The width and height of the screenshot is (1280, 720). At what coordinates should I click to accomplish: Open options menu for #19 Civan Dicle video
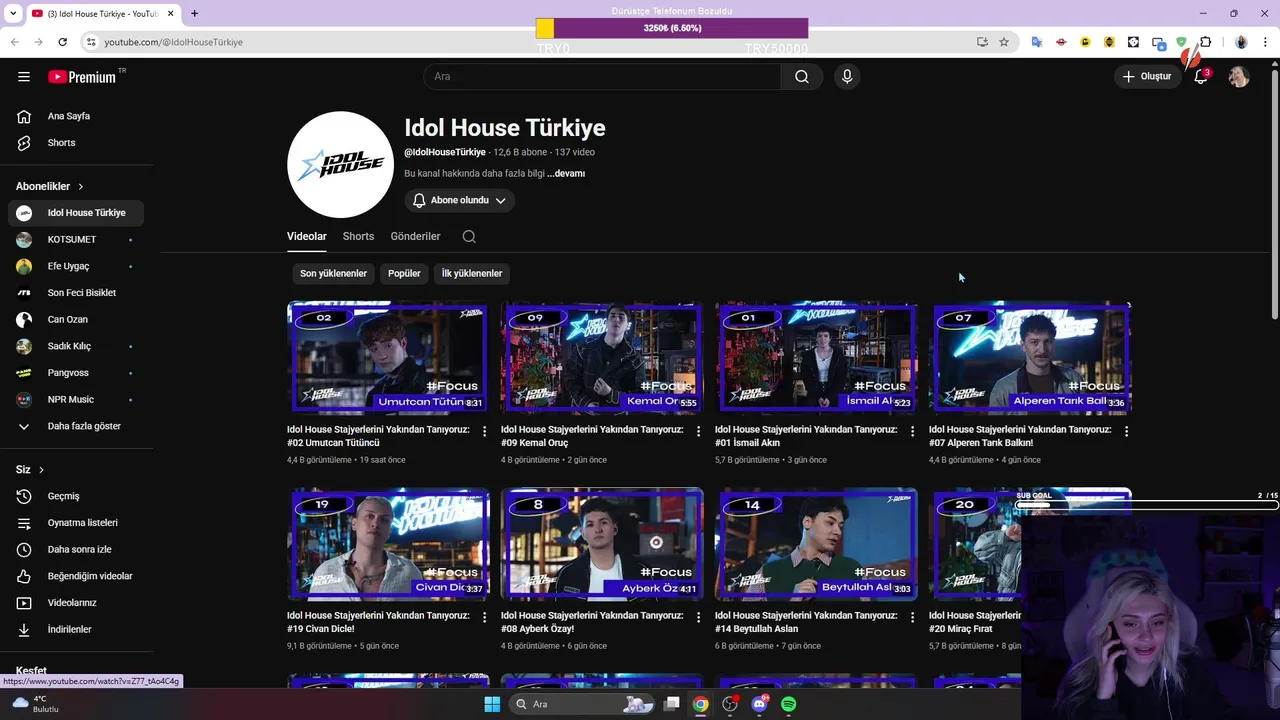pyautogui.click(x=485, y=618)
